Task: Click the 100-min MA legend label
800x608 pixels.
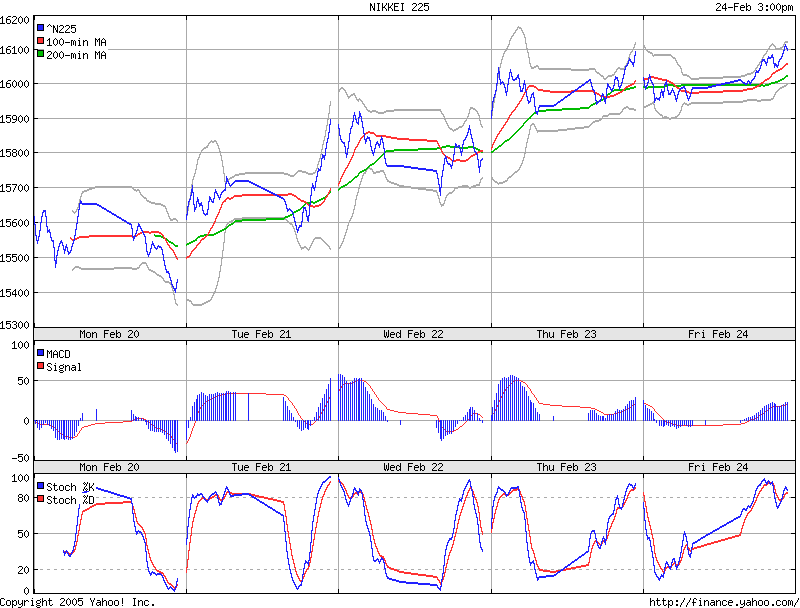Action: tap(77, 42)
